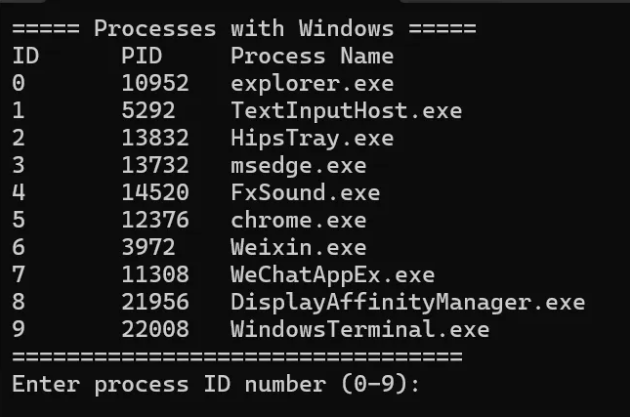Image resolution: width=630 pixels, height=417 pixels.
Task: Click DisplayAffinityManager.exe process name
Action: click(x=407, y=302)
